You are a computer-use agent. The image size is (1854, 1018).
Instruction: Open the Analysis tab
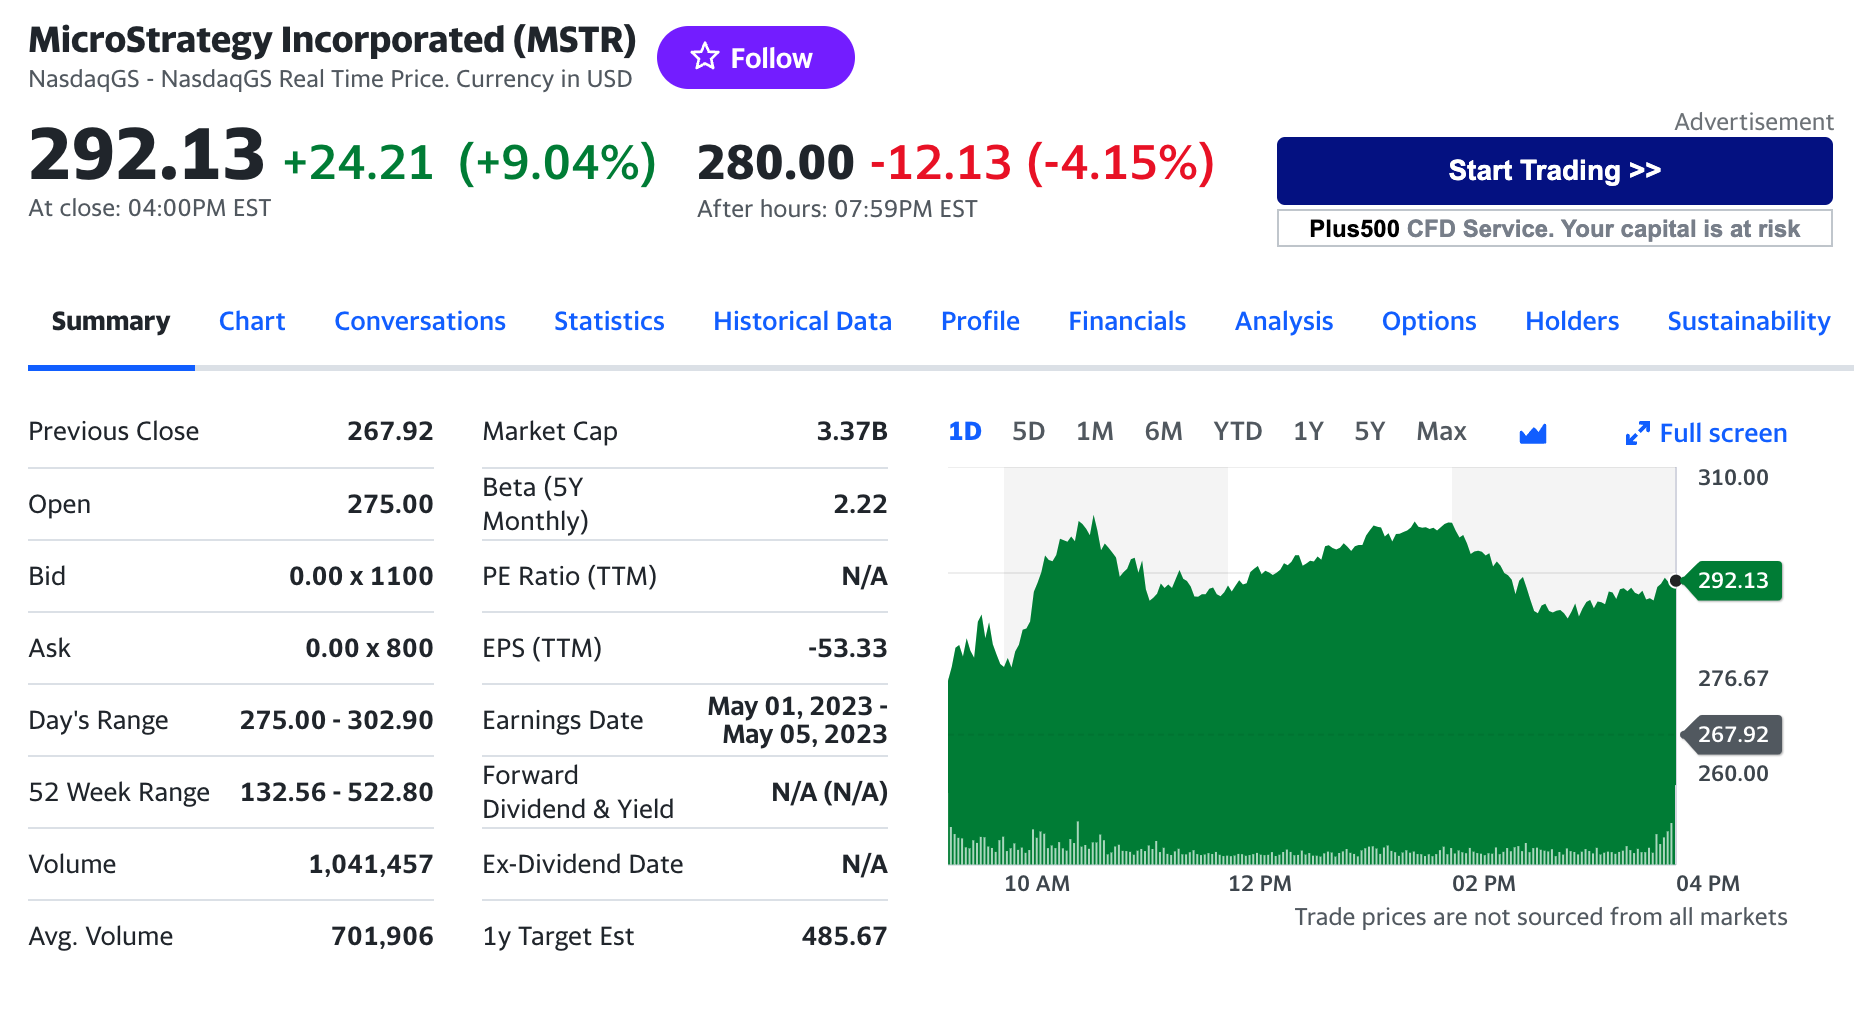click(1284, 321)
